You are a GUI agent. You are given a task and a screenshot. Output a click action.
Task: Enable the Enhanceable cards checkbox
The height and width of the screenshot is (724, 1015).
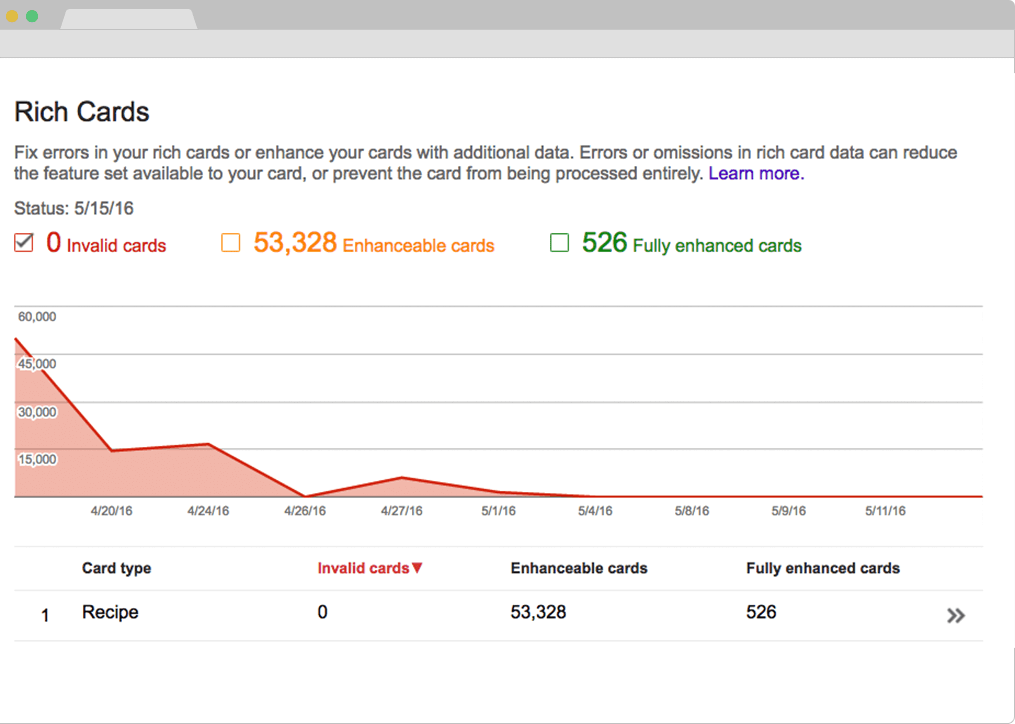click(x=231, y=242)
